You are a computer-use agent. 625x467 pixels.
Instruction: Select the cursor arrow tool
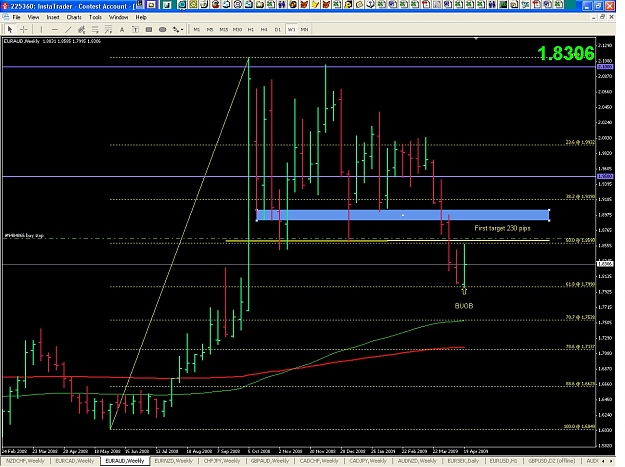coord(10,29)
